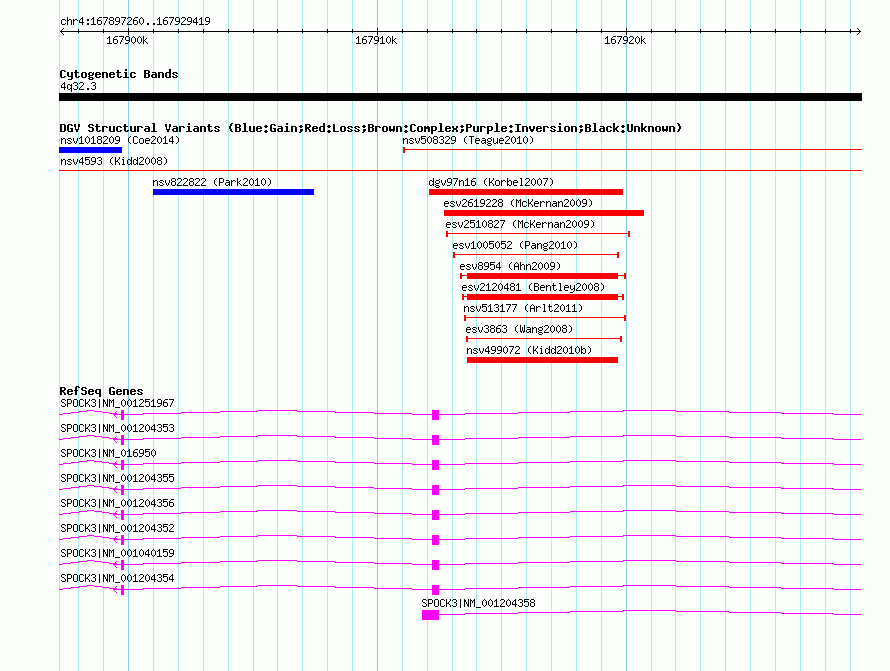Click the nsv4593 (Kidd2008) long red line
The height and width of the screenshot is (671, 890).
coord(460,170)
